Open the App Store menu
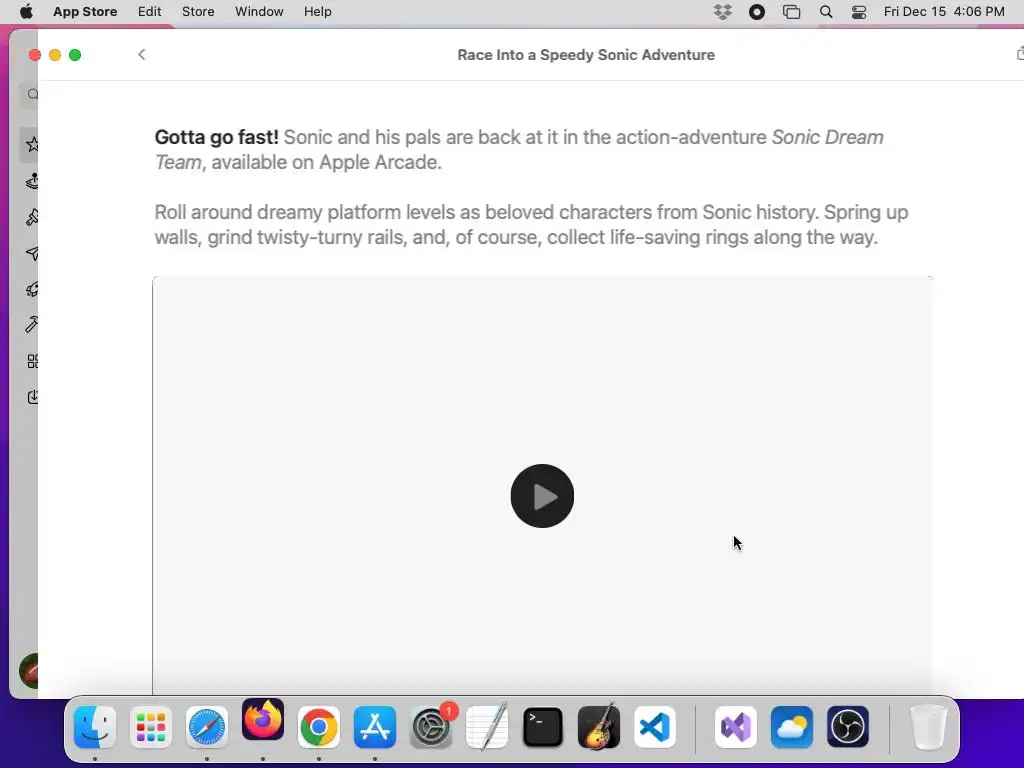This screenshot has height=768, width=1024. pos(85,12)
